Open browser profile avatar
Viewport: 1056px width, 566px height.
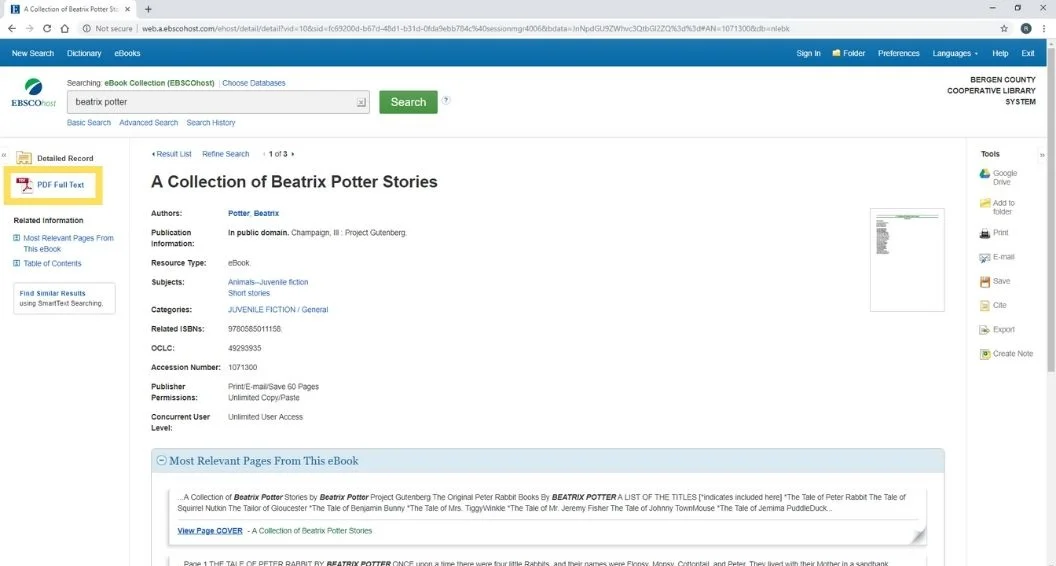coord(1026,28)
